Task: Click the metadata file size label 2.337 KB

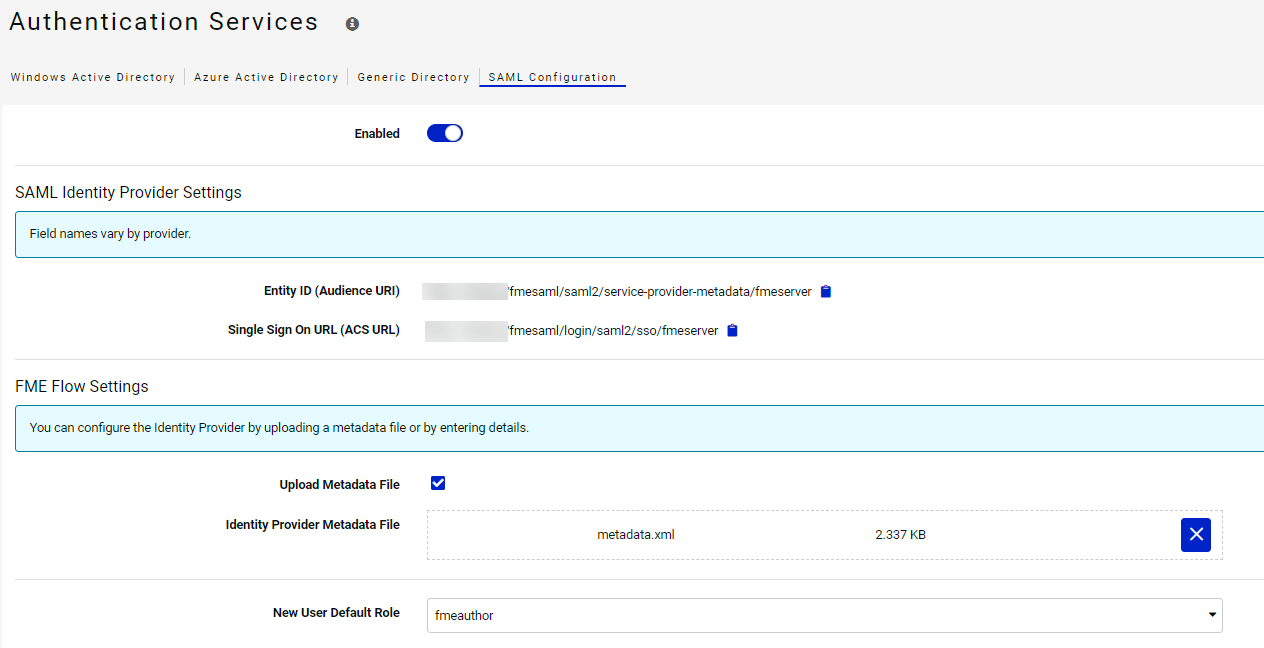Action: 900,534
